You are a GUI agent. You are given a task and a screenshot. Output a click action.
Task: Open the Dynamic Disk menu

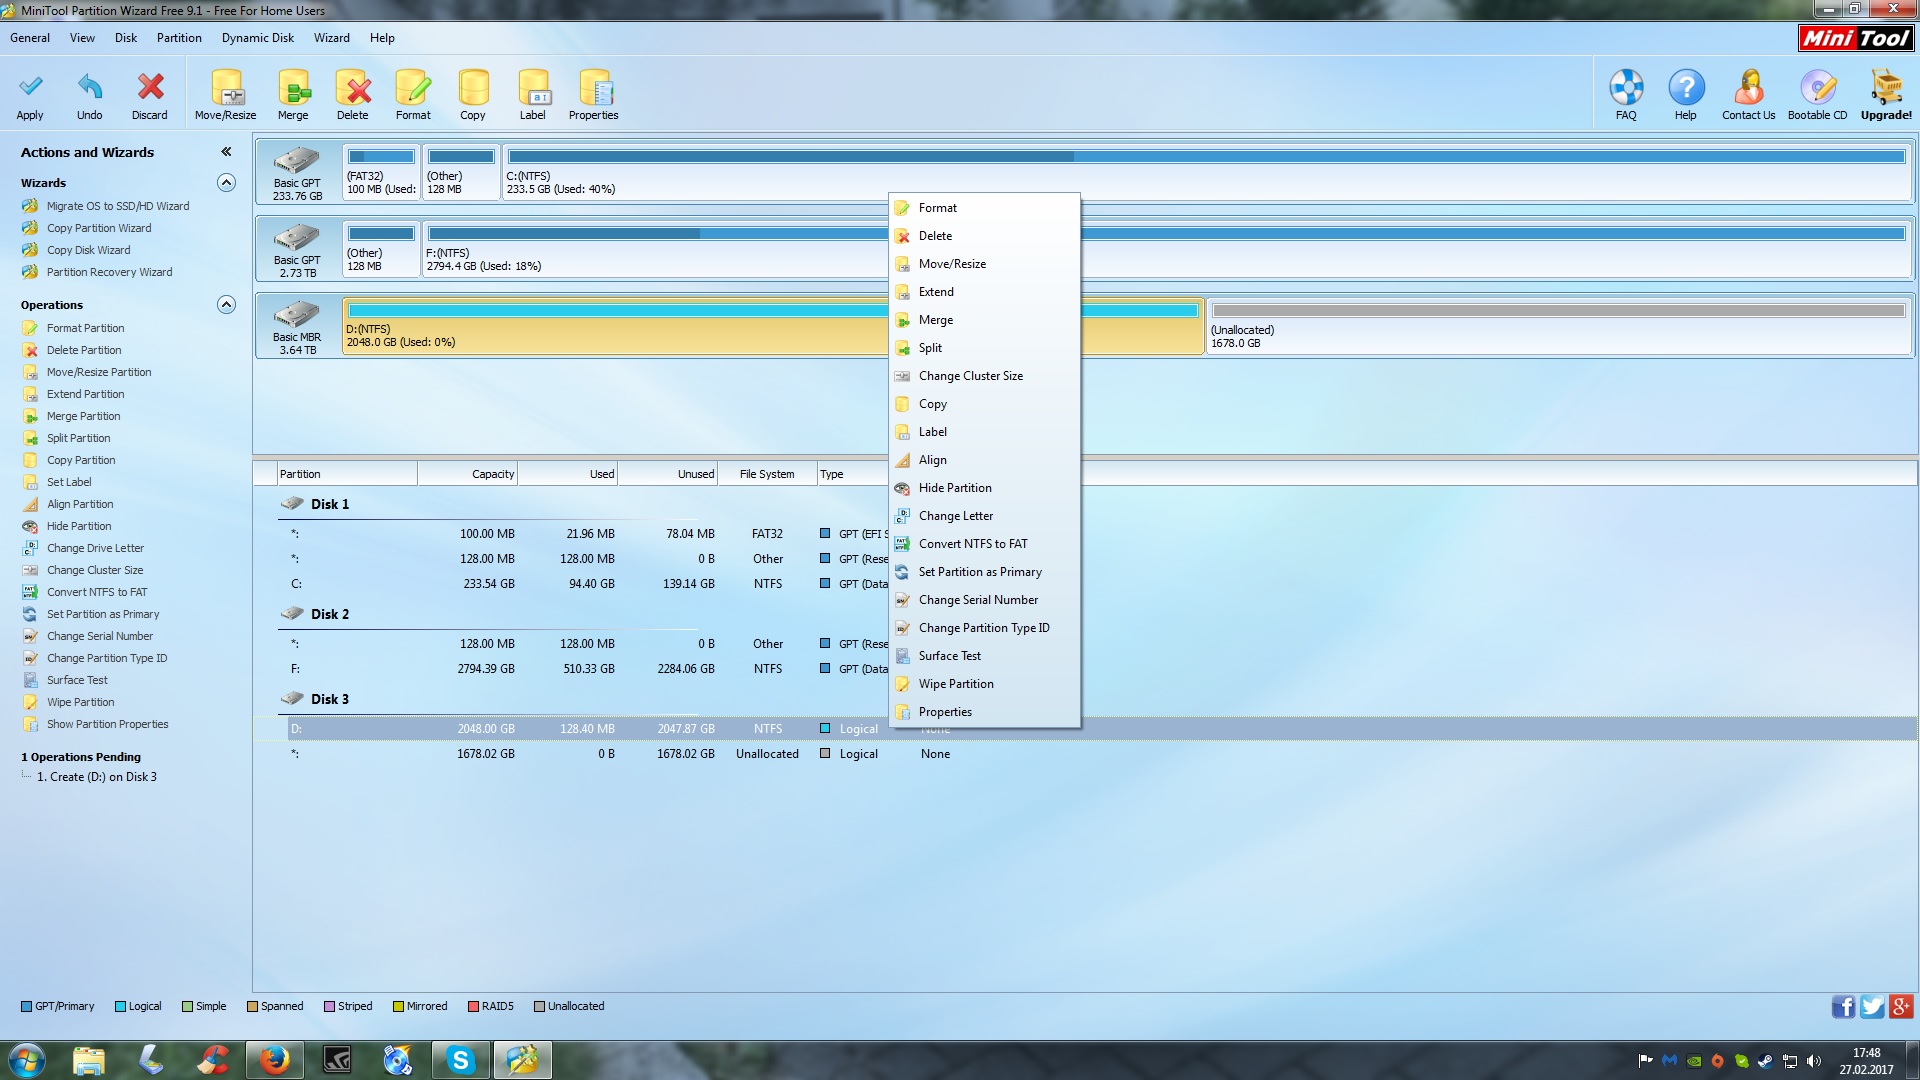257,38
